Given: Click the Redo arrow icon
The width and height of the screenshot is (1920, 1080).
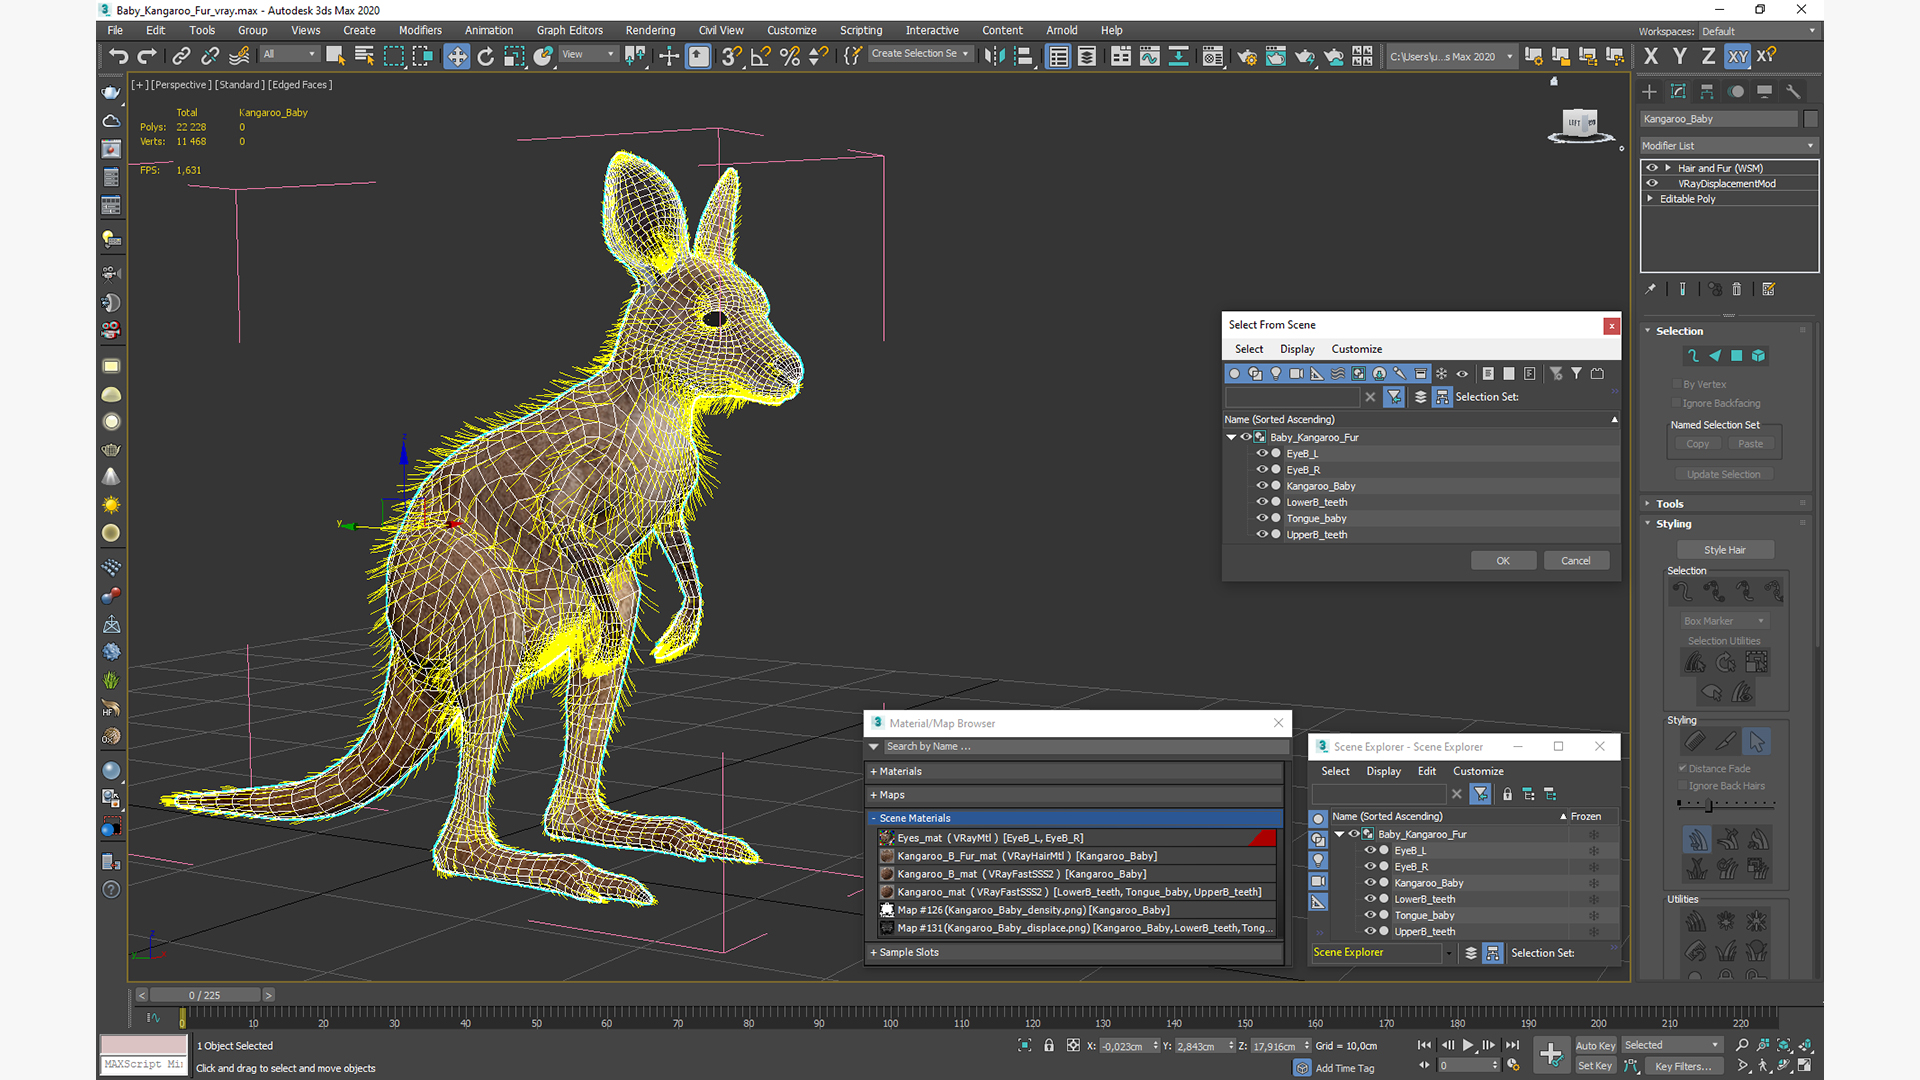Looking at the screenshot, I should (x=147, y=56).
